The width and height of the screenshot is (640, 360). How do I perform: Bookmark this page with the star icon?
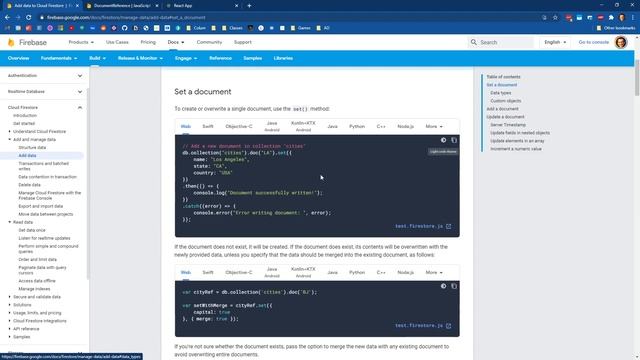(555, 18)
